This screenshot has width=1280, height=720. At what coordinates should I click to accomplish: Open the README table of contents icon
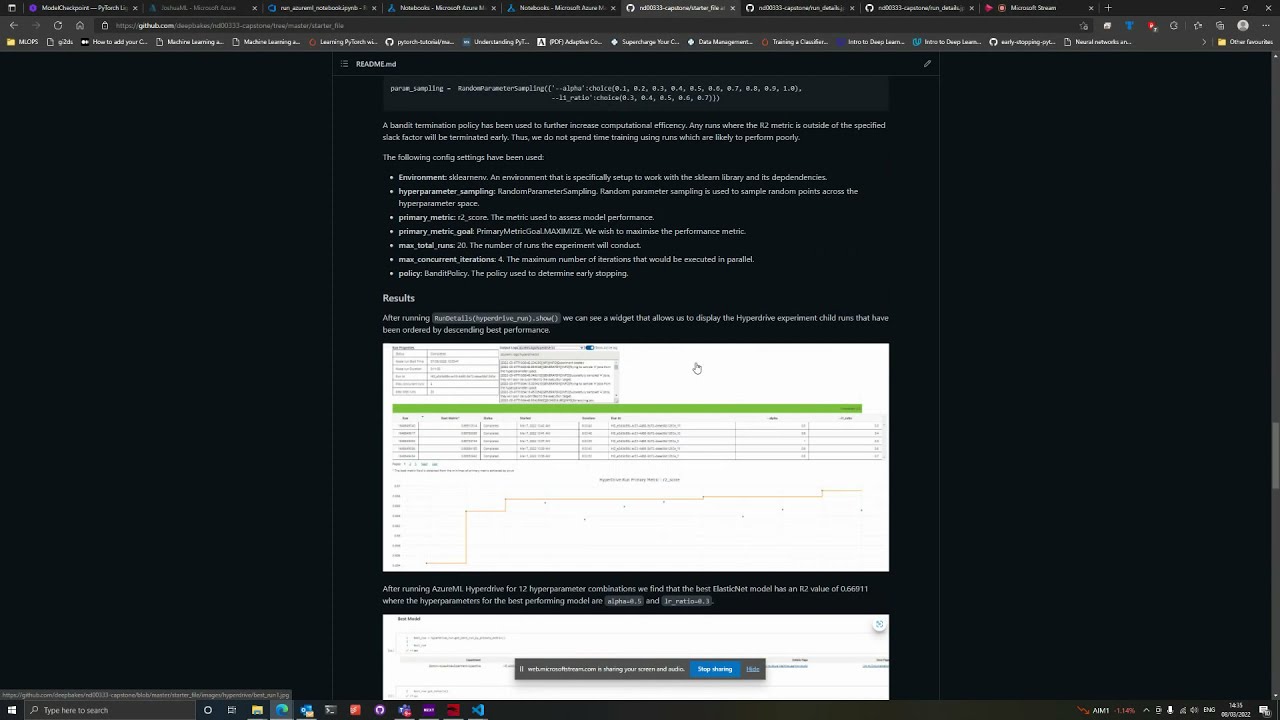coord(344,64)
